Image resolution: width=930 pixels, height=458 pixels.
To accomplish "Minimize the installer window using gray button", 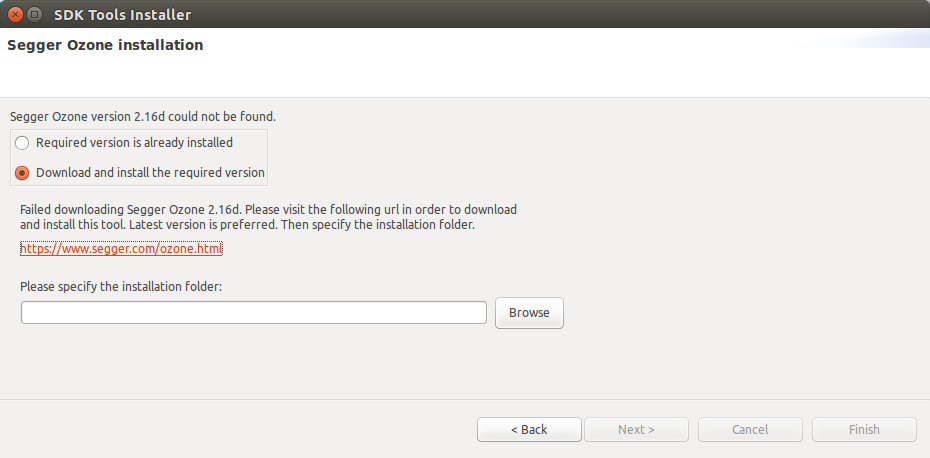I will coord(34,14).
